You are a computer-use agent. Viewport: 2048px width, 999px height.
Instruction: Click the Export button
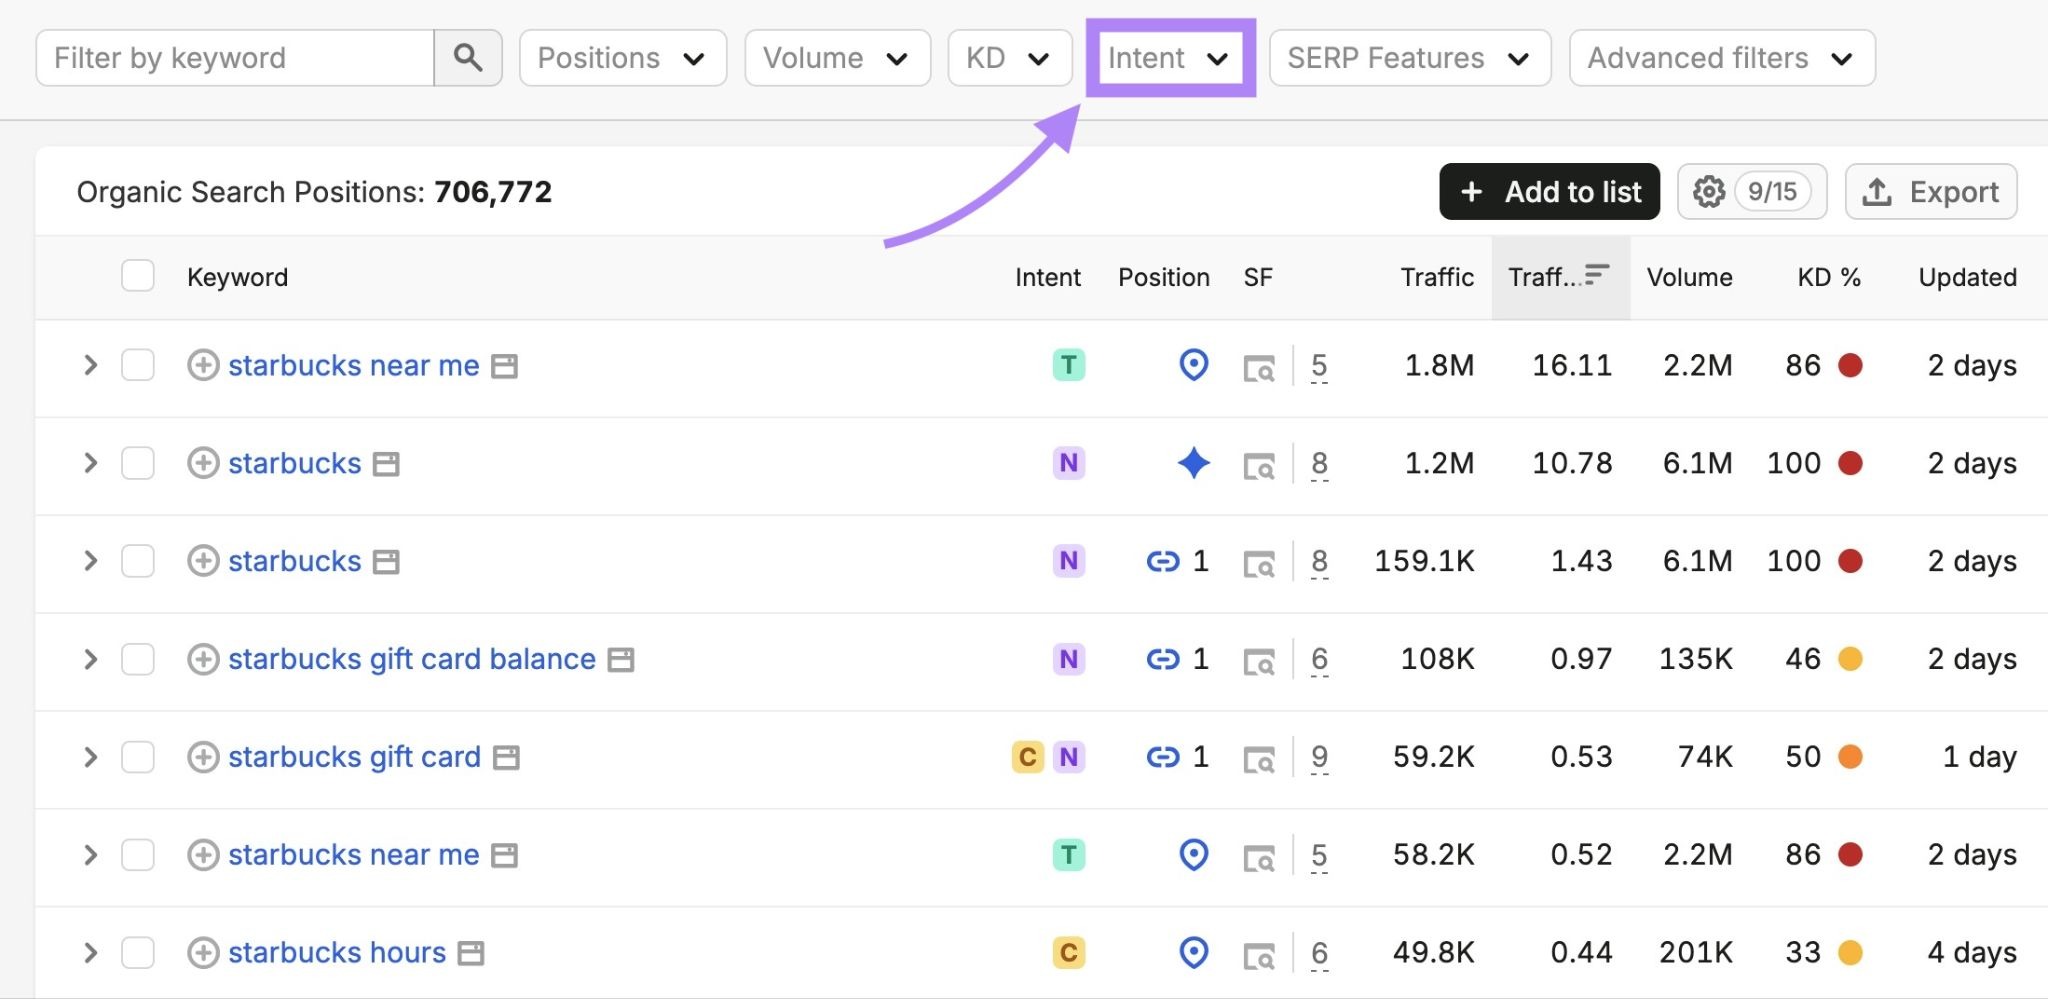pyautogui.click(x=1931, y=191)
